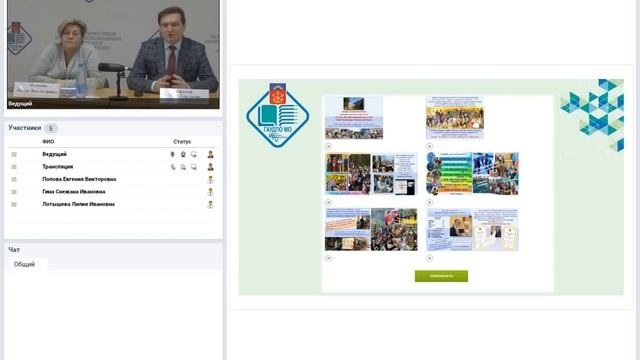640x360 pixels.
Task: Click screen-share icon in Трансляция row
Action: click(193, 167)
